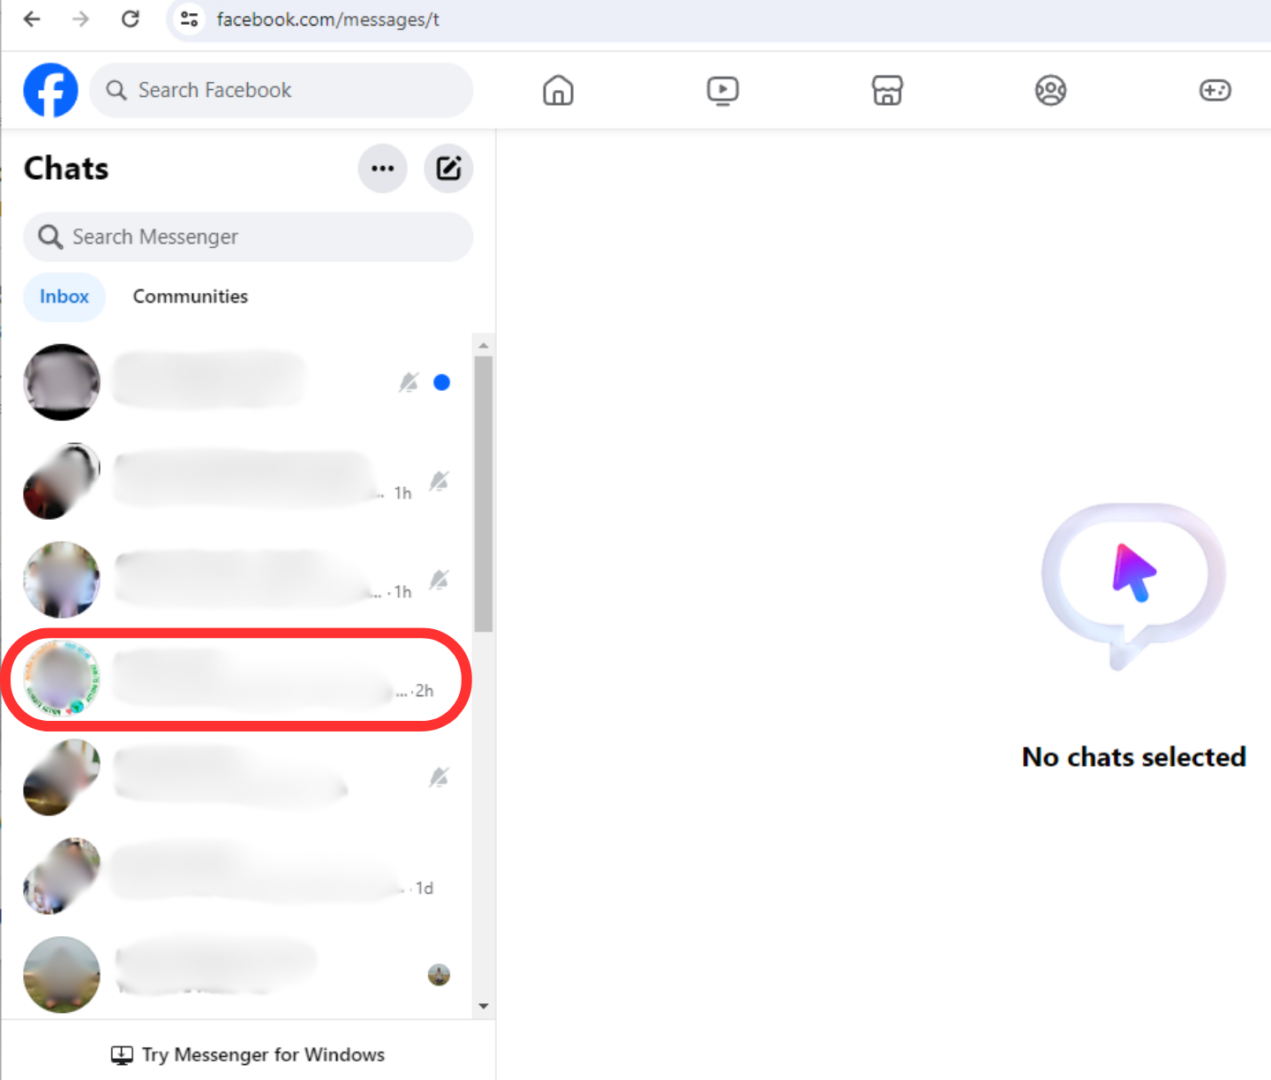Click the chat list scrollbar thumb
Image resolution: width=1271 pixels, height=1080 pixels.
click(484, 495)
